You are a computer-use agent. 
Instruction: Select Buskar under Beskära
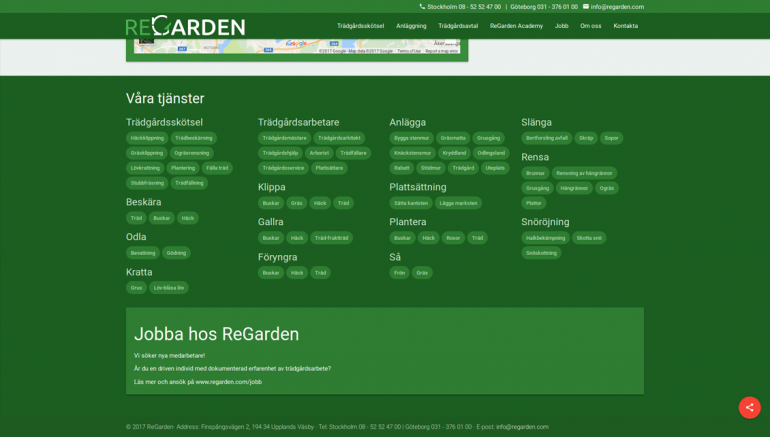click(x=162, y=218)
